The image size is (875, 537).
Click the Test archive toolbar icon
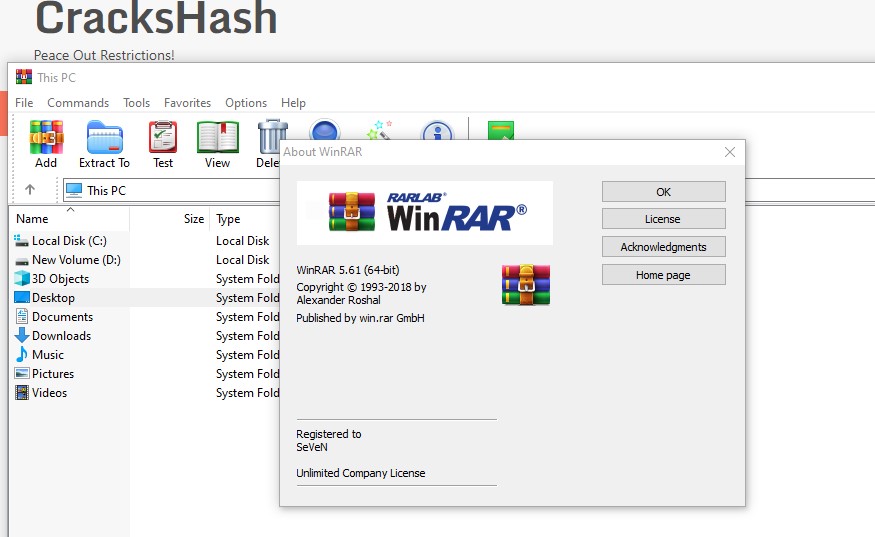(163, 137)
